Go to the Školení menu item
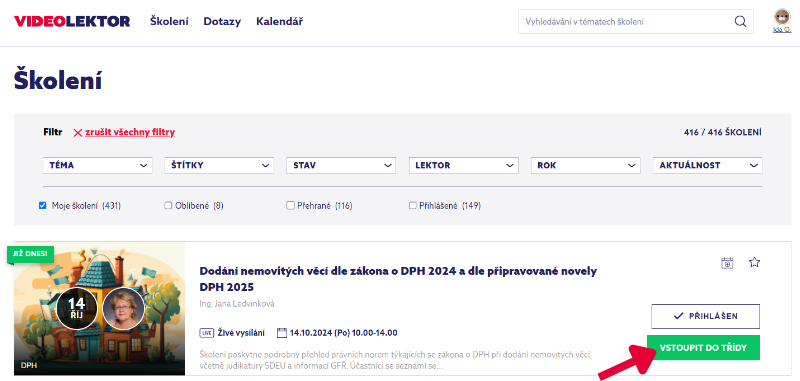 pos(169,21)
